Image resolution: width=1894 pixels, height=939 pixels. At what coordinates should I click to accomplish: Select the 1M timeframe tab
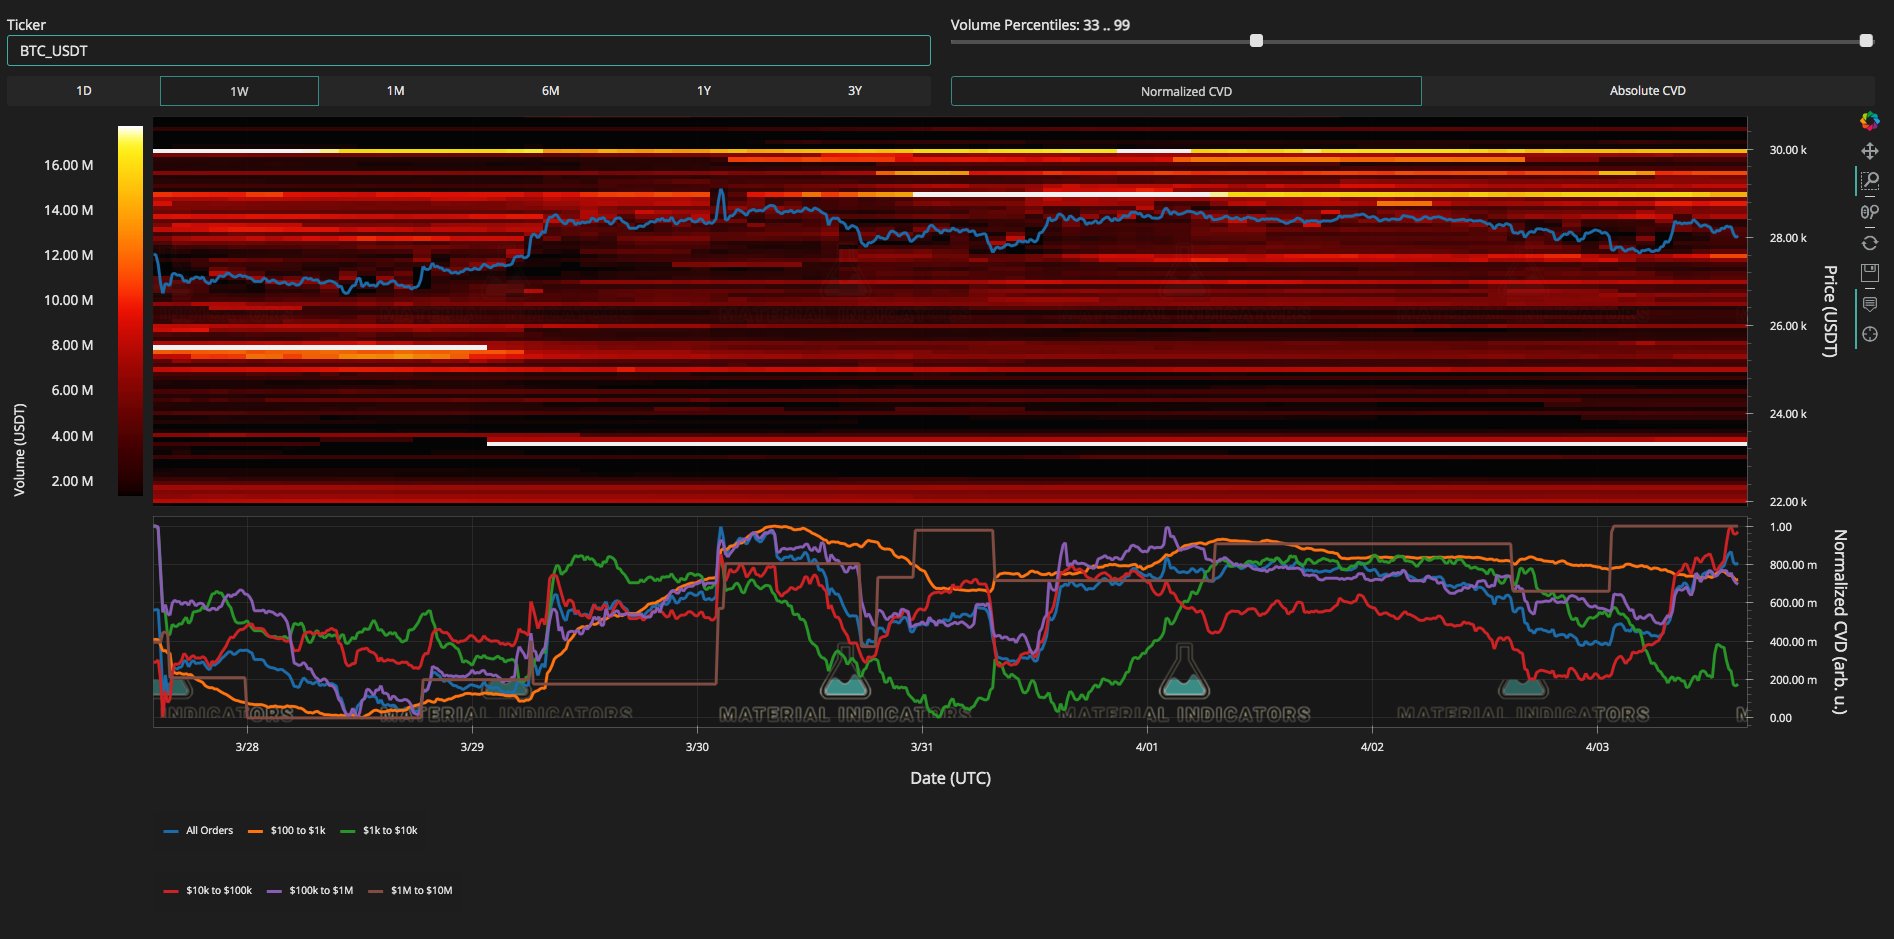396,91
